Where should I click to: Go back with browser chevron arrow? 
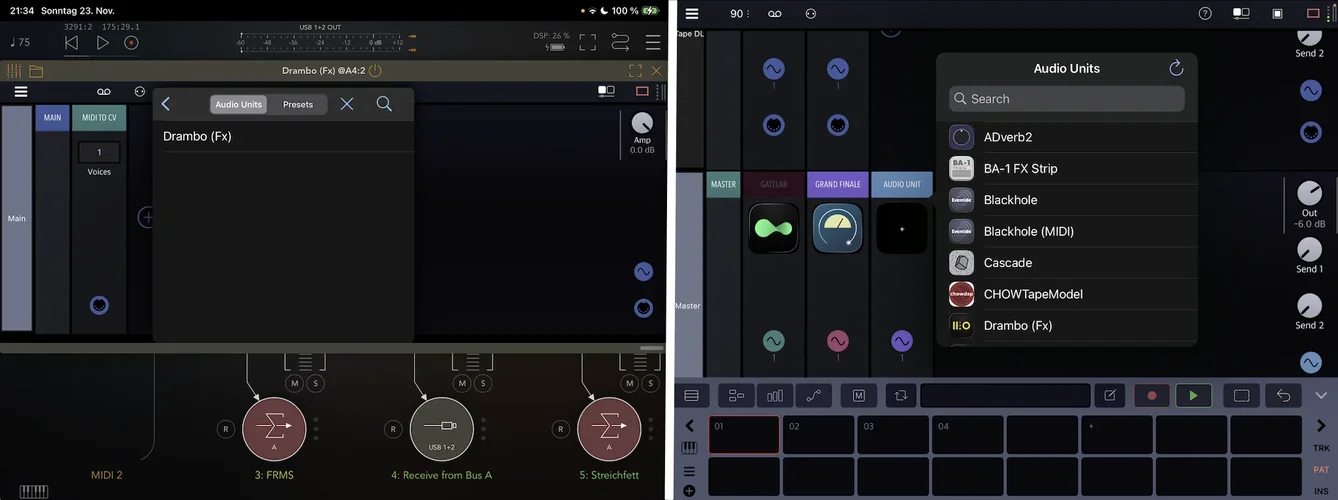(x=166, y=104)
